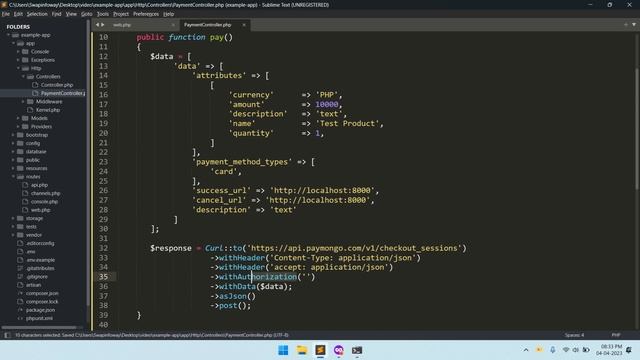Click the .gitattributes file icon
The height and width of the screenshot is (360, 640).
(x=20, y=268)
